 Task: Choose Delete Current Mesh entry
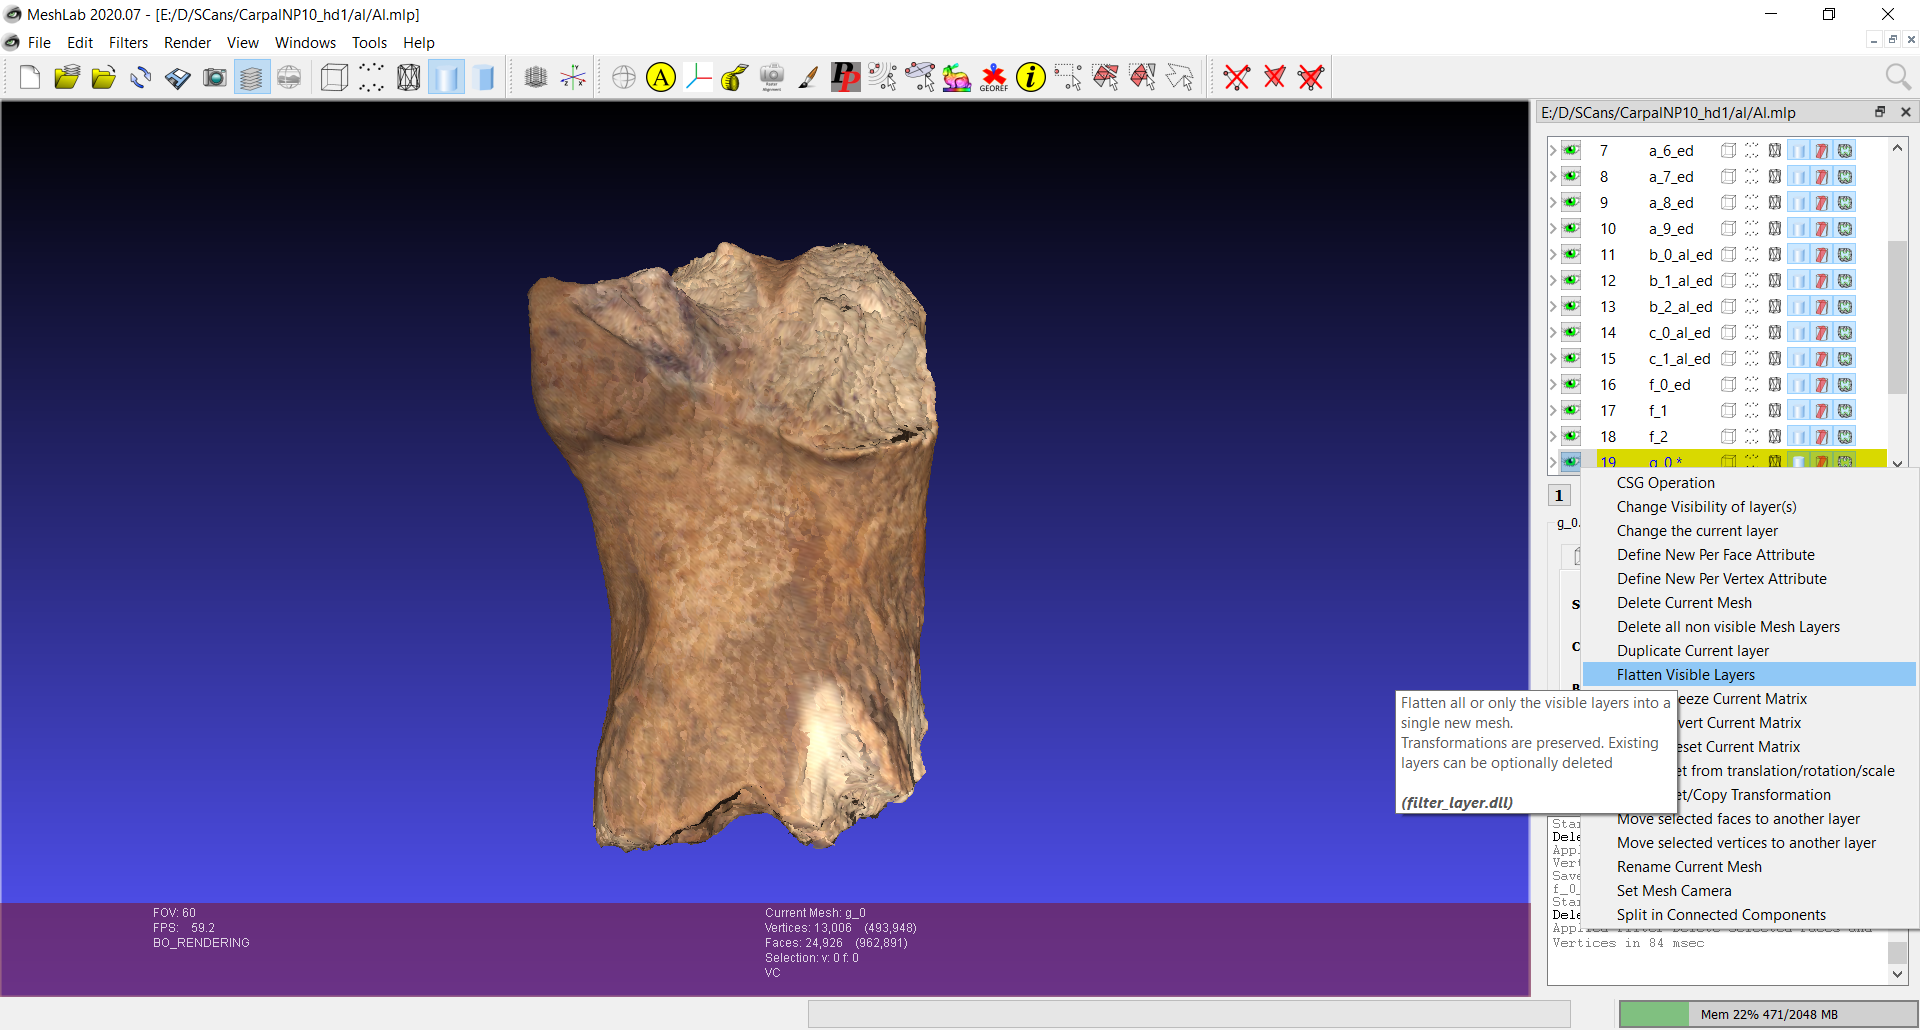coord(1749,603)
